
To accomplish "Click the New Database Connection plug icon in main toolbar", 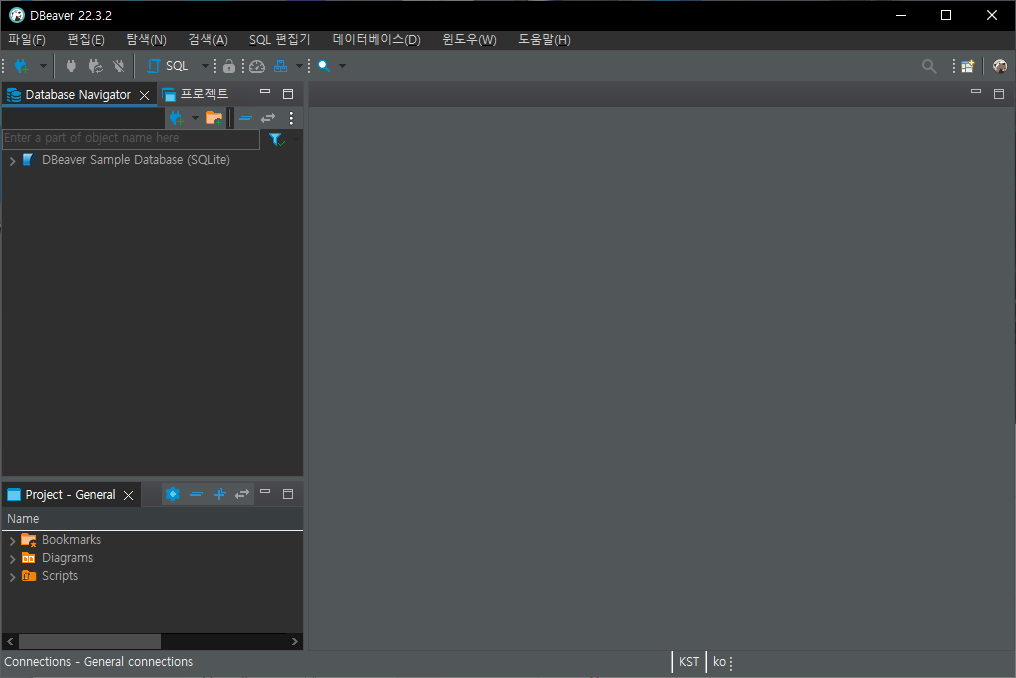I will point(22,66).
